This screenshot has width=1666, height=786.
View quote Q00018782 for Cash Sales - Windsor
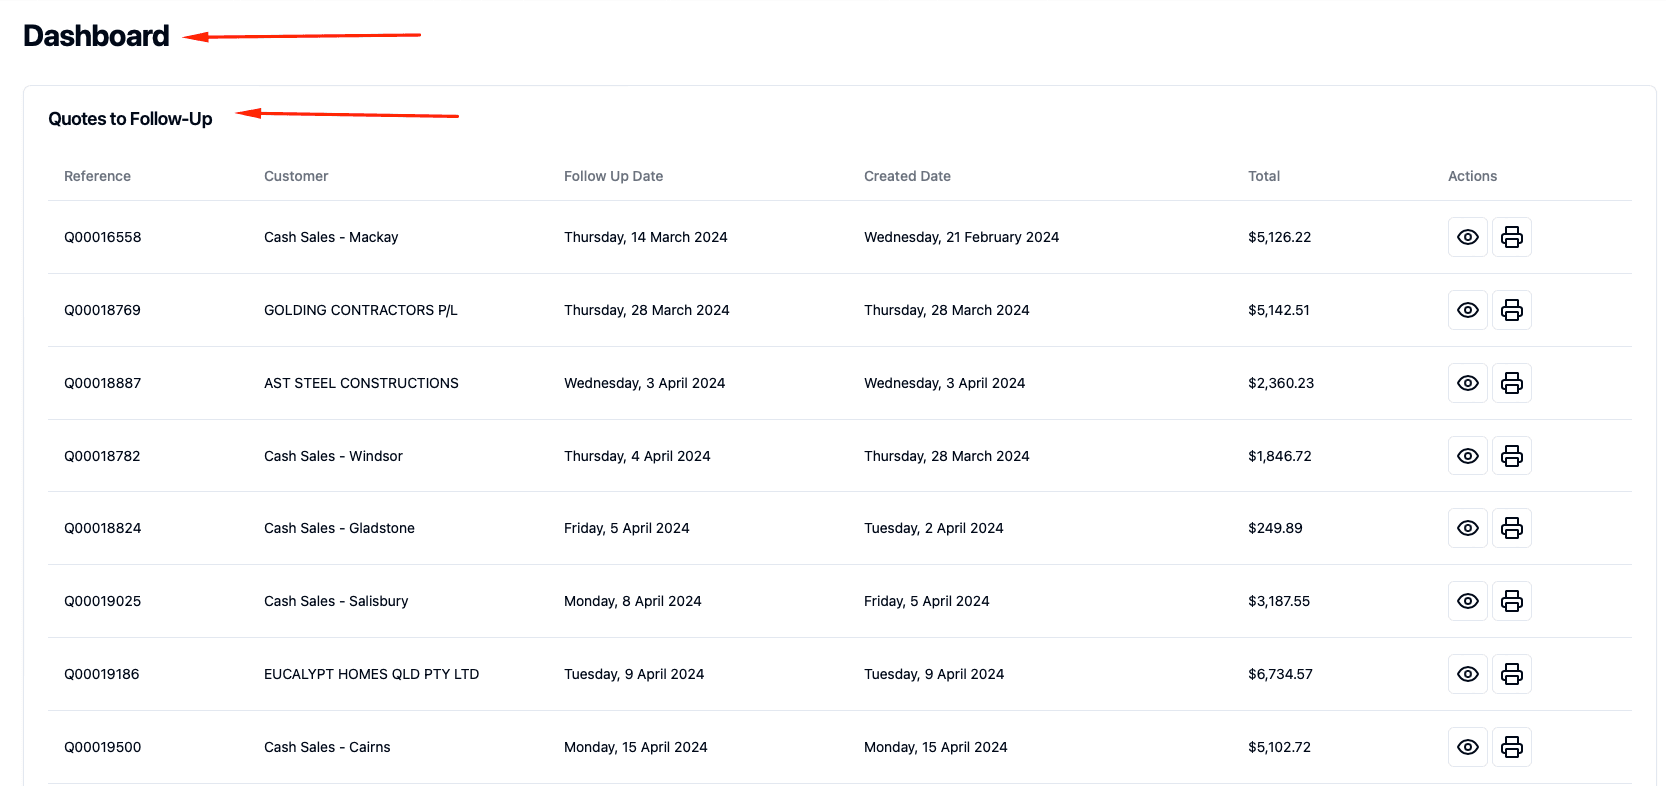[x=1467, y=456]
